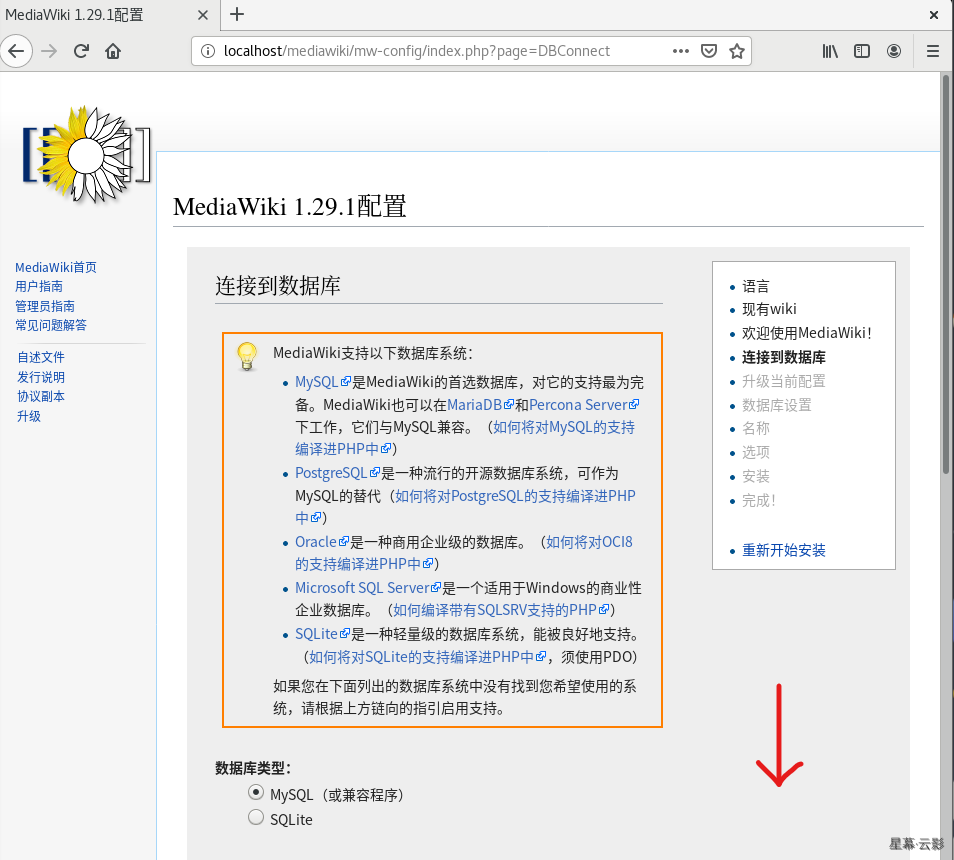Open the Firefox hamburger application menu
This screenshot has height=860, width=954.
coord(933,51)
